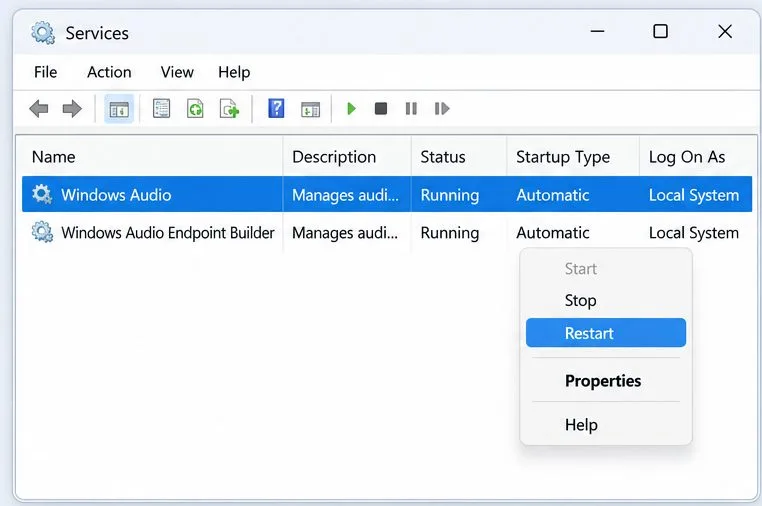
Task: Click the gear icon beside Windows Audio Endpoint Builder
Action: (x=42, y=232)
